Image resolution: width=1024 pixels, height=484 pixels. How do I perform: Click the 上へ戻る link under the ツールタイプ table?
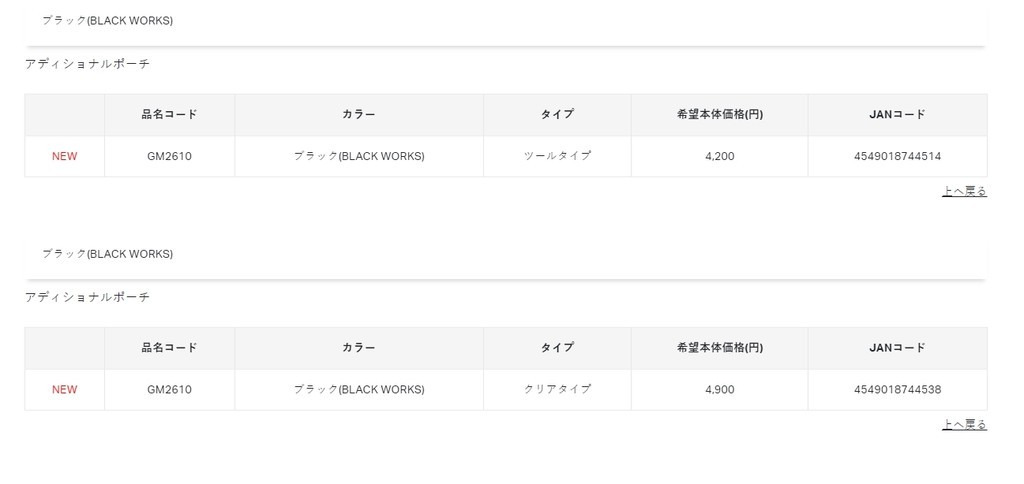pyautogui.click(x=964, y=191)
